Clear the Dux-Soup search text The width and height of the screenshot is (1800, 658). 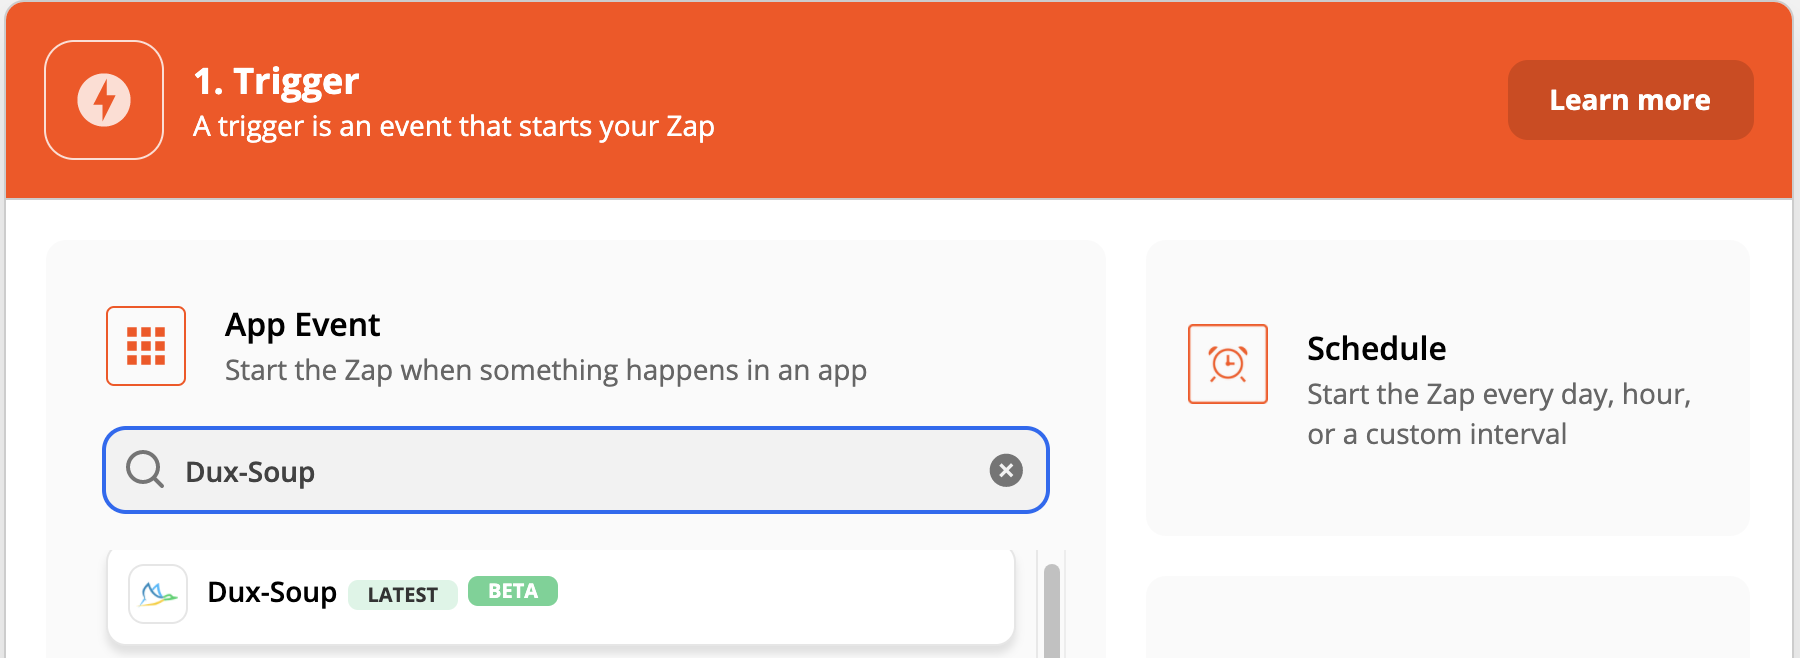(x=1006, y=470)
